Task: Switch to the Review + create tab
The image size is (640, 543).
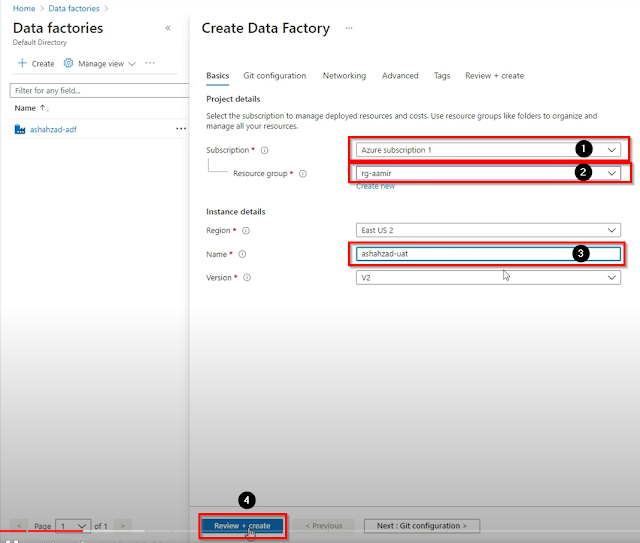Action: pyautogui.click(x=495, y=76)
